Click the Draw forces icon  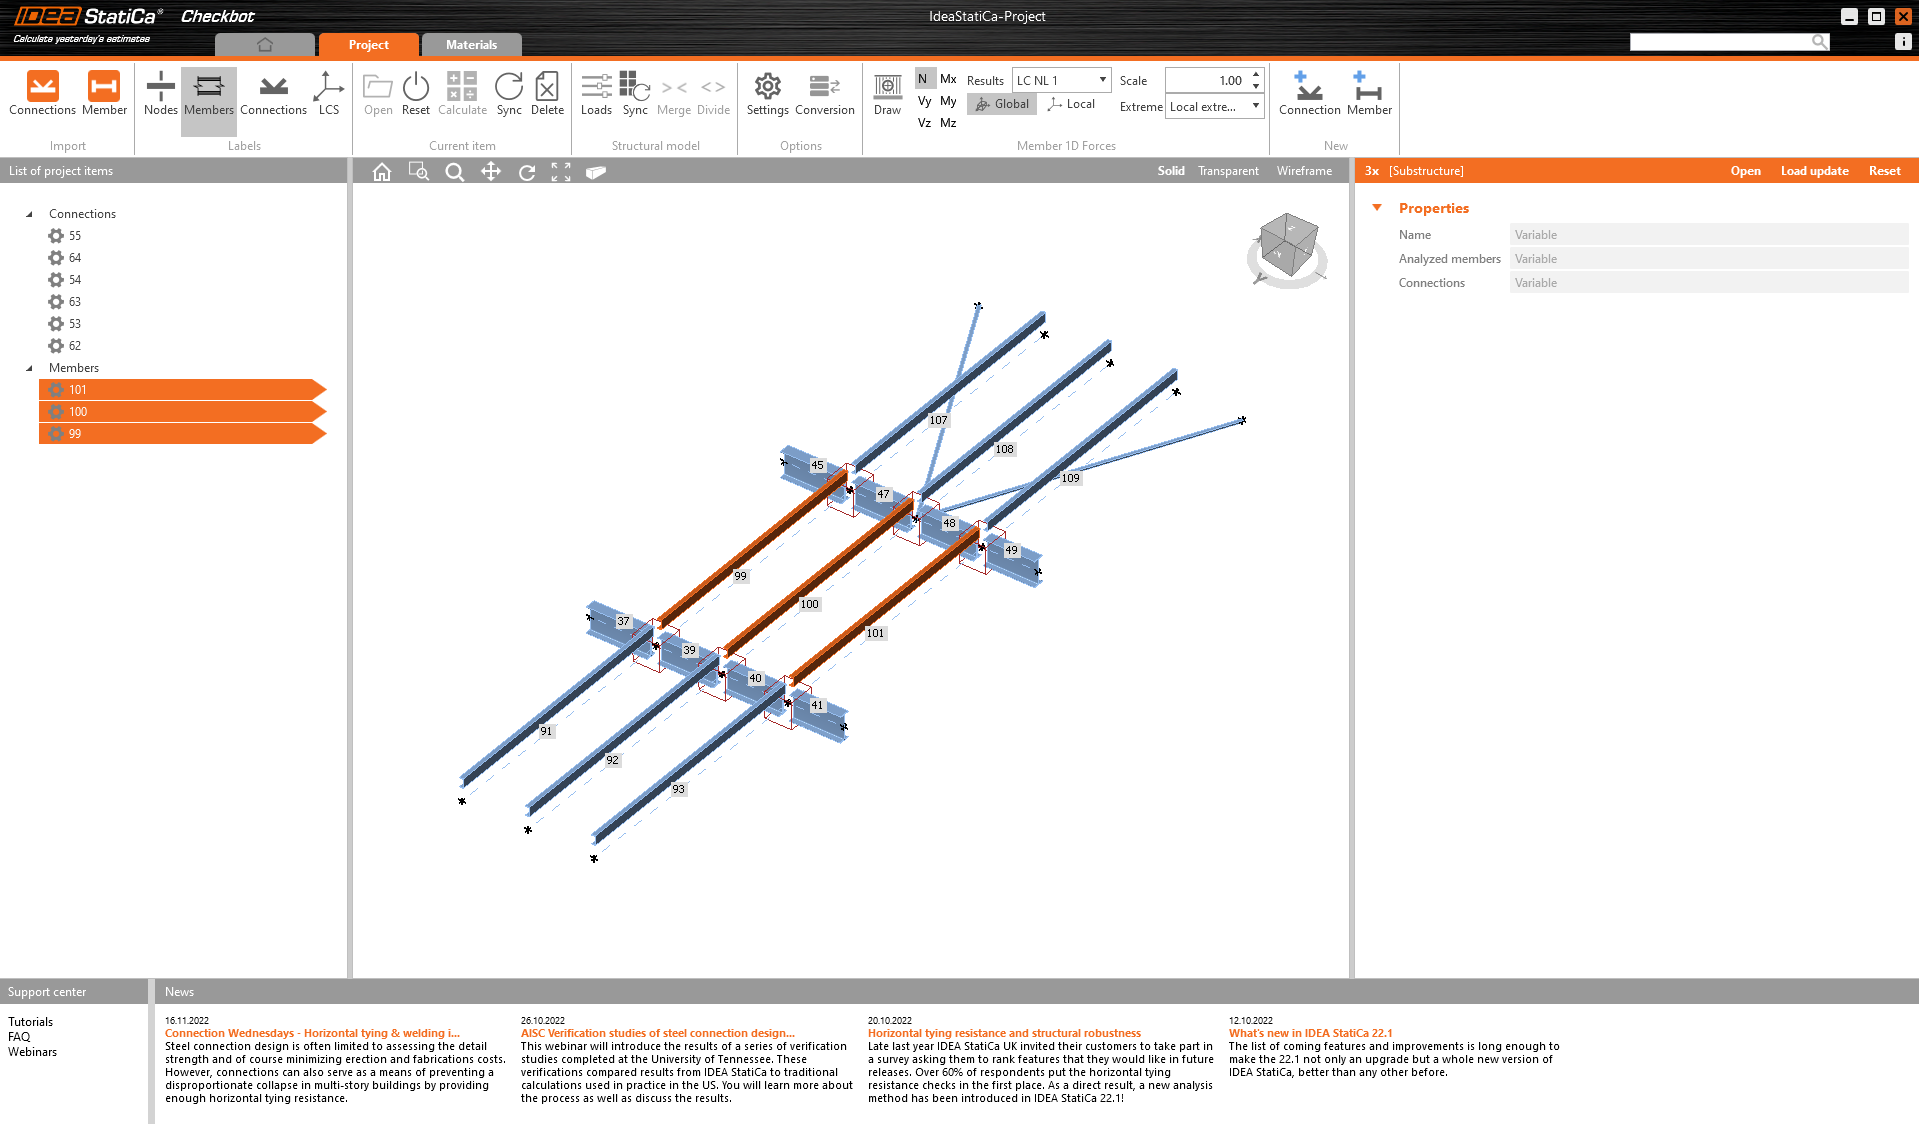887,87
